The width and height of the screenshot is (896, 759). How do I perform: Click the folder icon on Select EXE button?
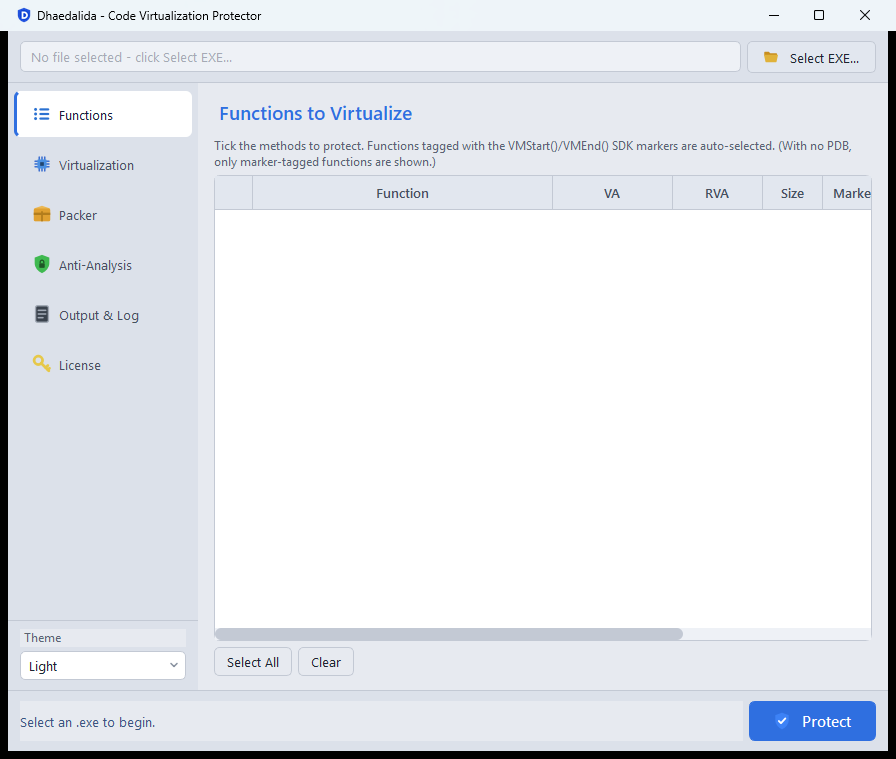(771, 57)
